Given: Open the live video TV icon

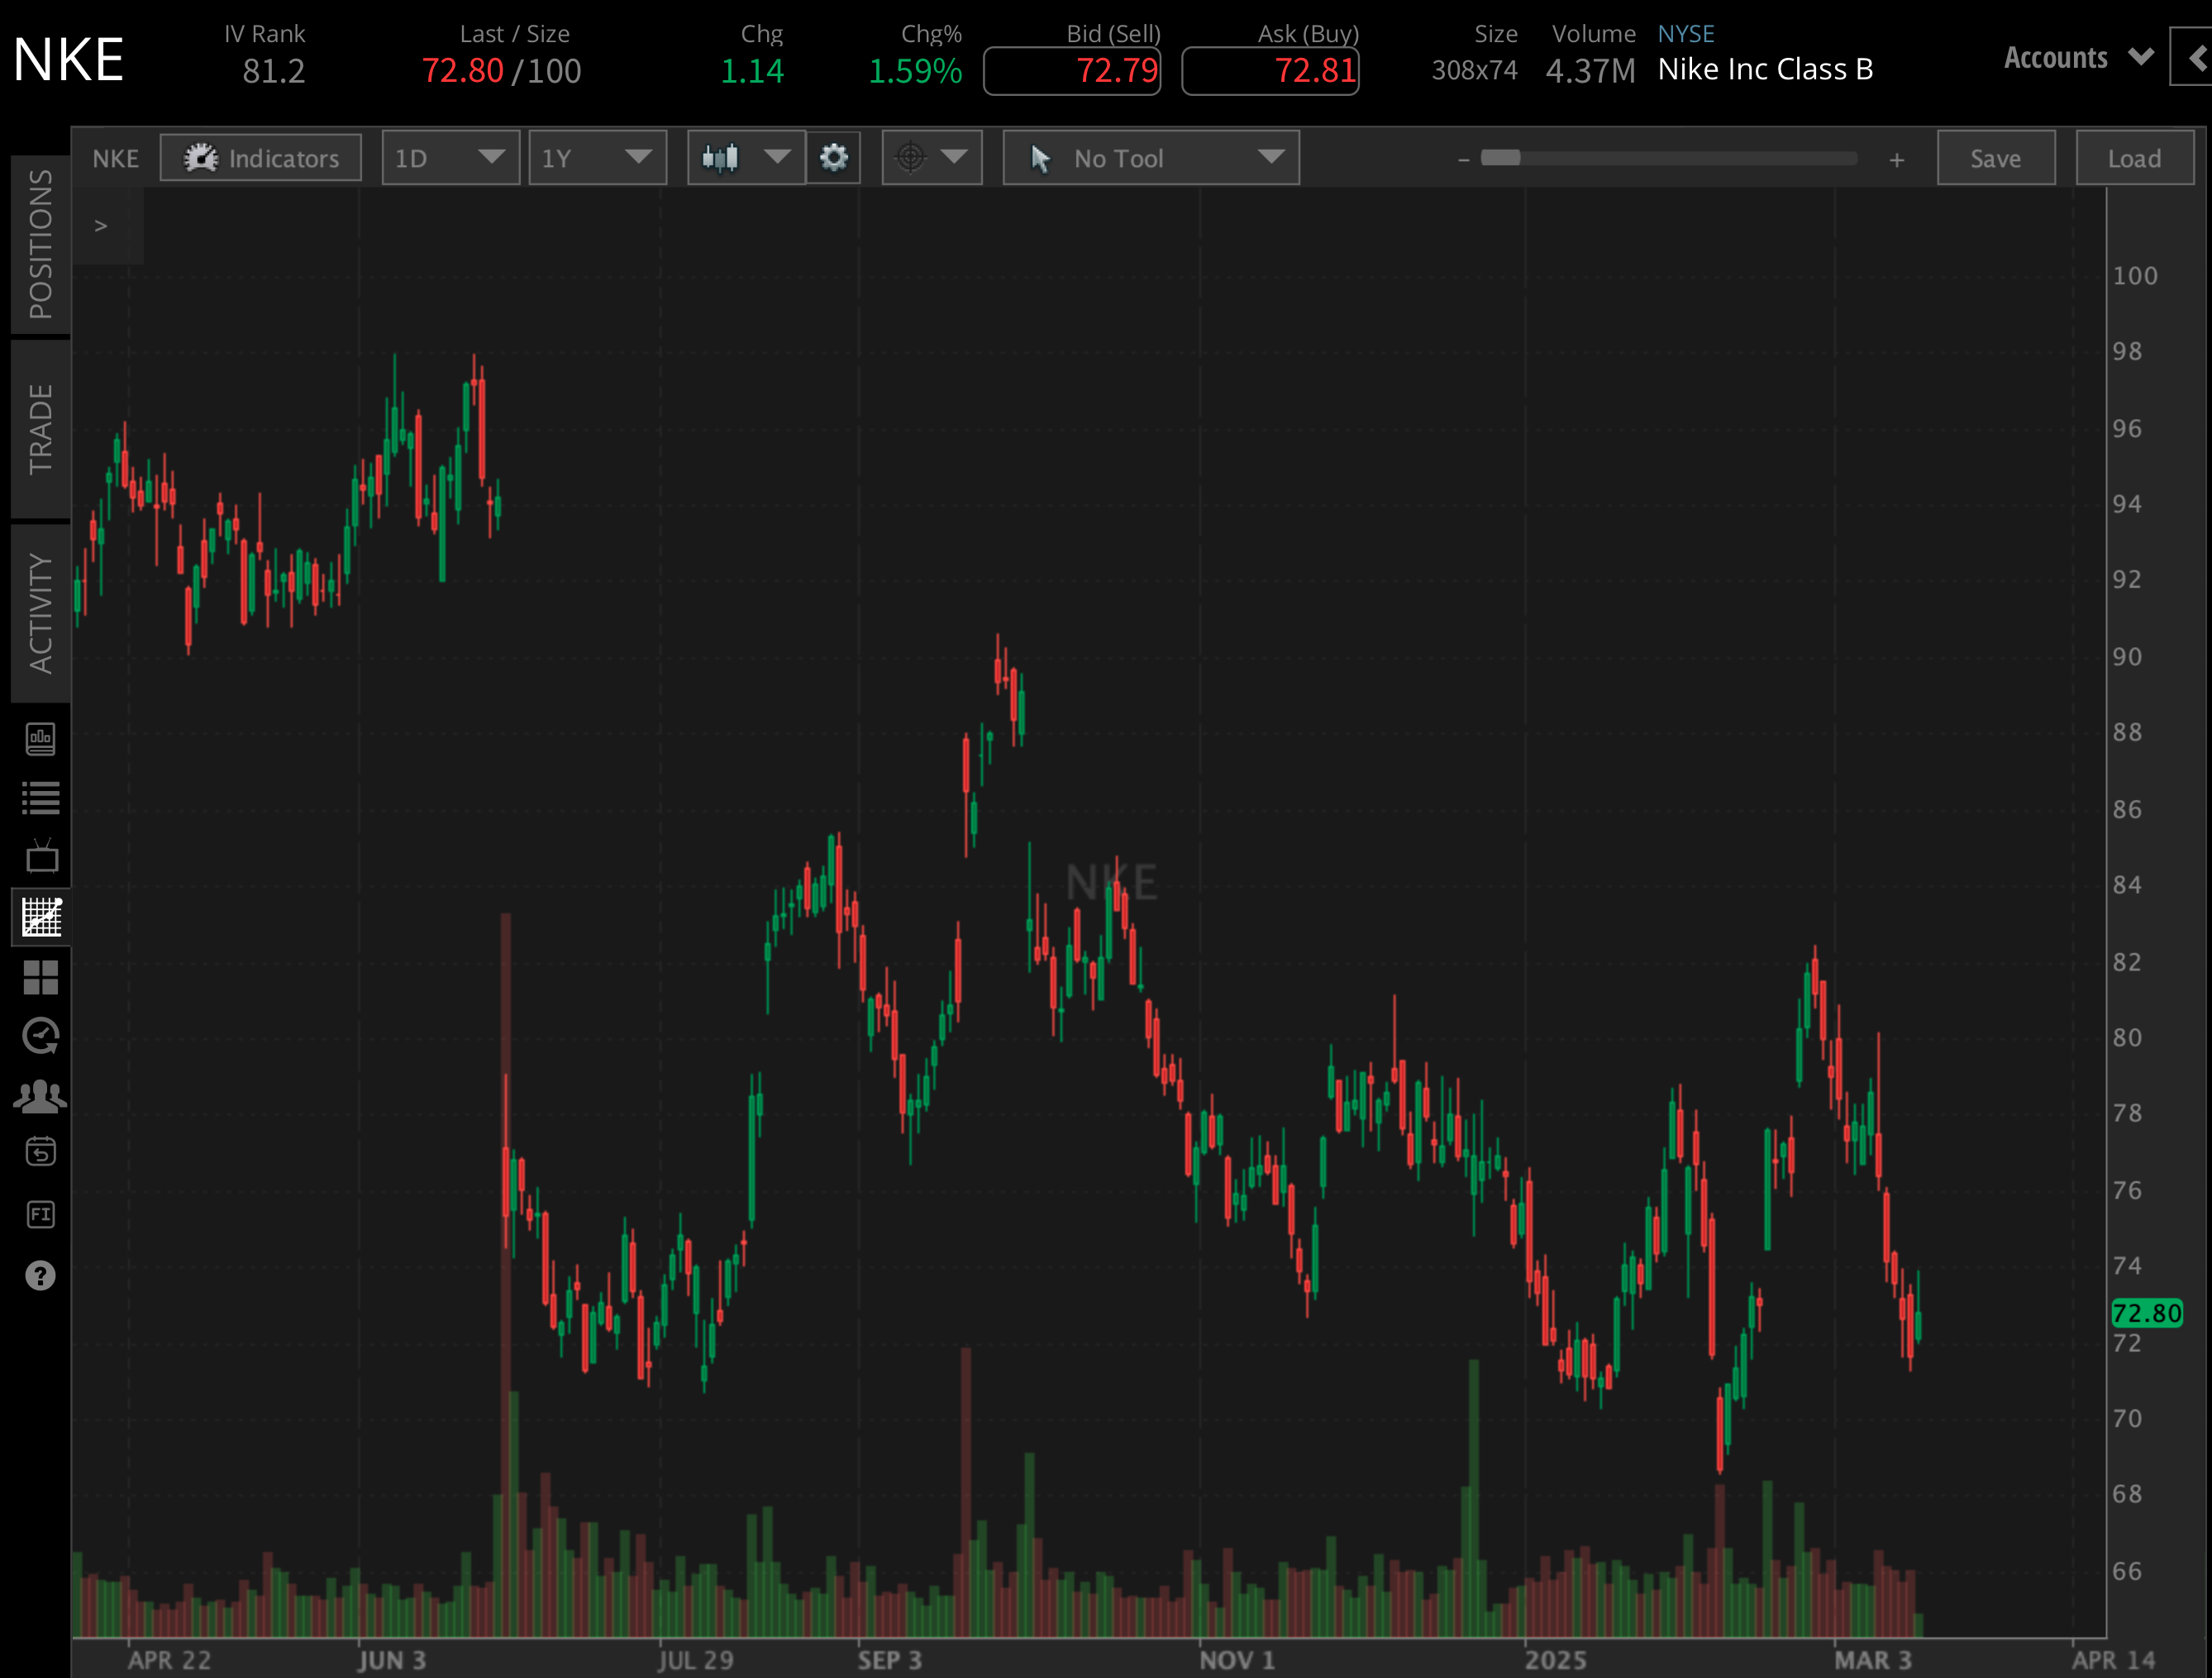Looking at the screenshot, I should [x=40, y=857].
